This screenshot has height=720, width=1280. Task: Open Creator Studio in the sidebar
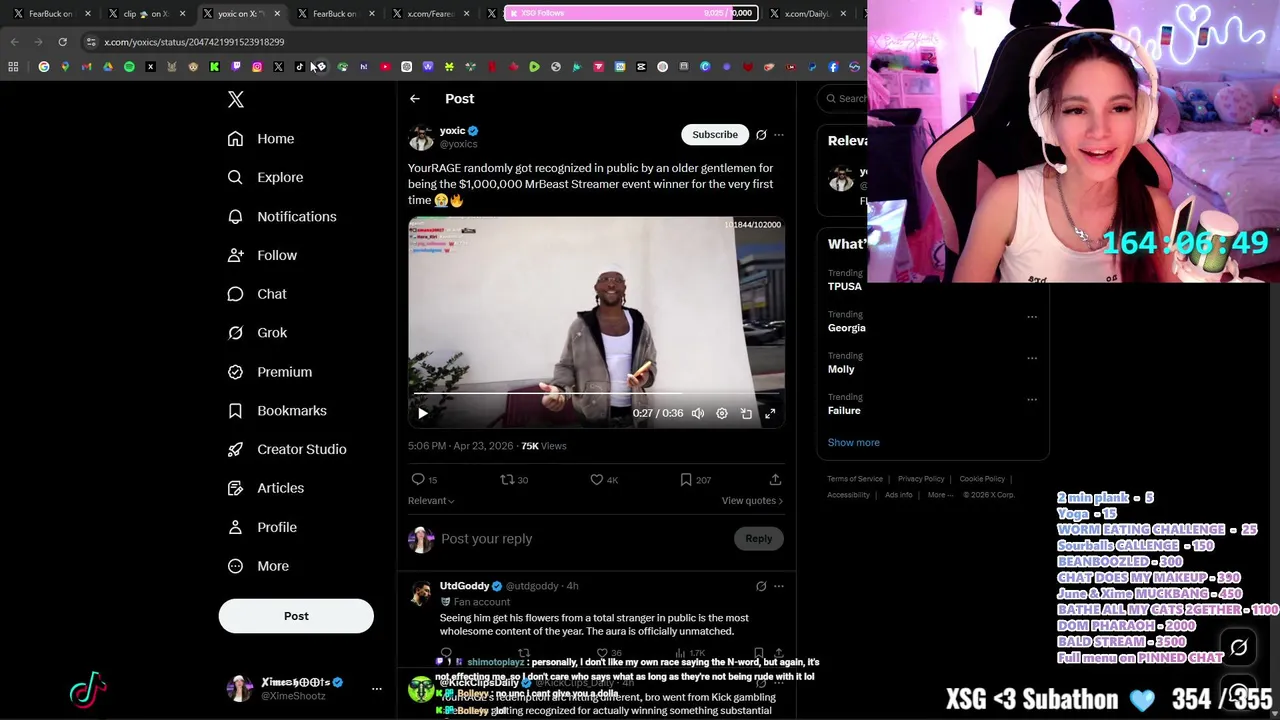(x=287, y=449)
